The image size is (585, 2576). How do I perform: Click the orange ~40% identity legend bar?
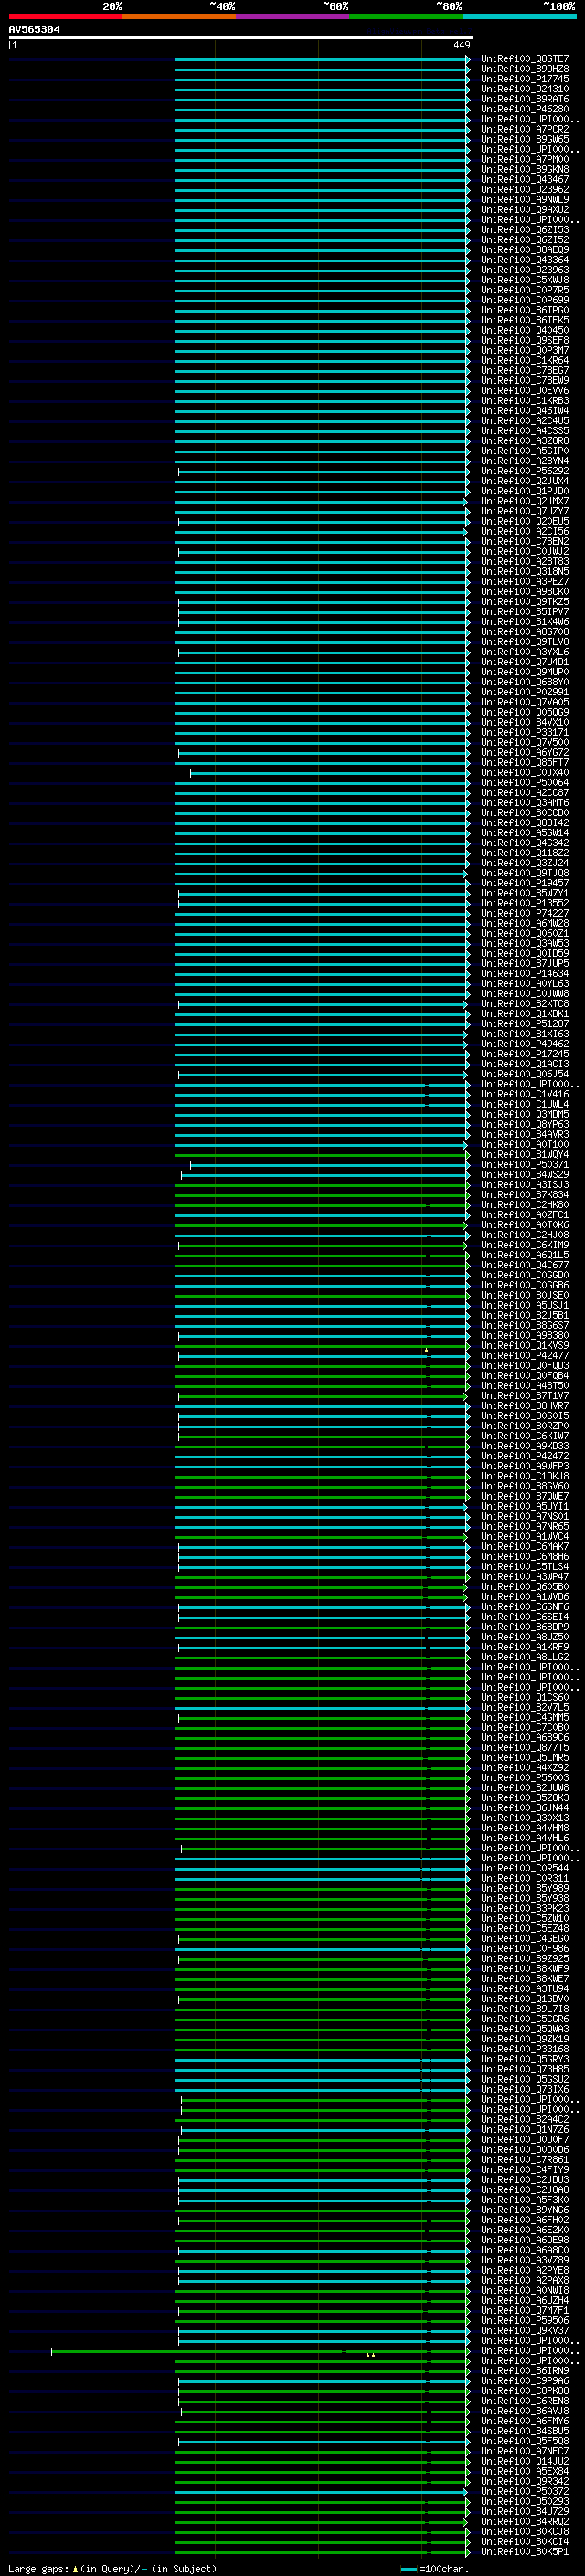click(x=179, y=16)
